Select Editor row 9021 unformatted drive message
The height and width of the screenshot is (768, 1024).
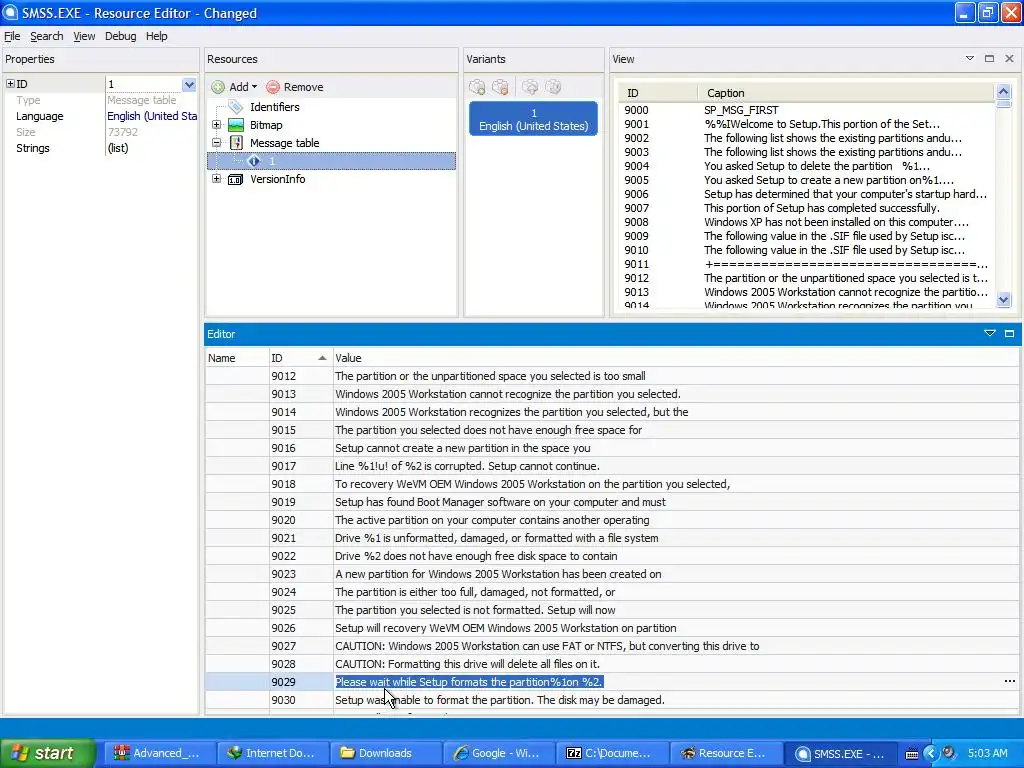coord(612,538)
